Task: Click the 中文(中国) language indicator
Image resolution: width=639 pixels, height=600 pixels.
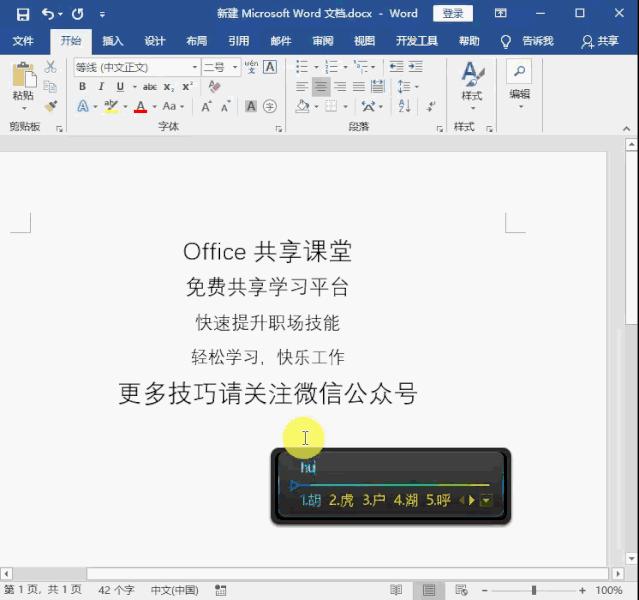Action: pyautogui.click(x=175, y=590)
